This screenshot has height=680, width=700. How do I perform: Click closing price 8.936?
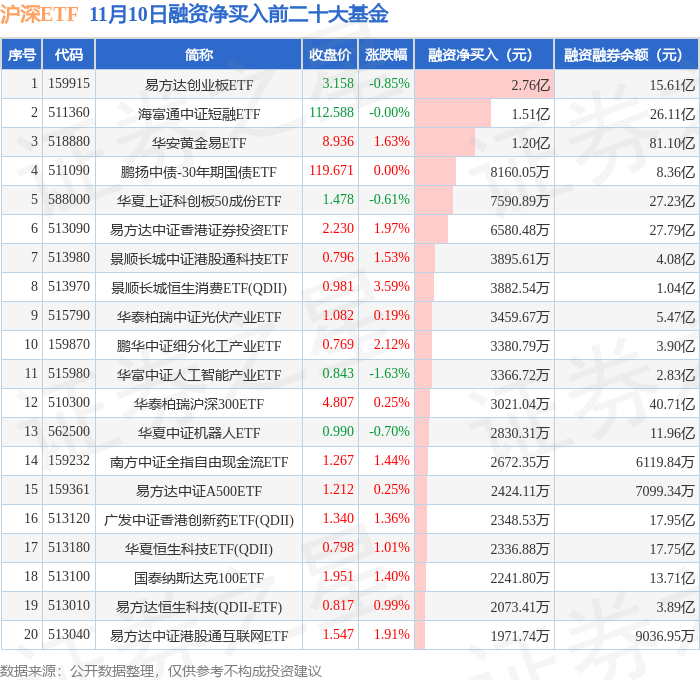[x=338, y=141]
